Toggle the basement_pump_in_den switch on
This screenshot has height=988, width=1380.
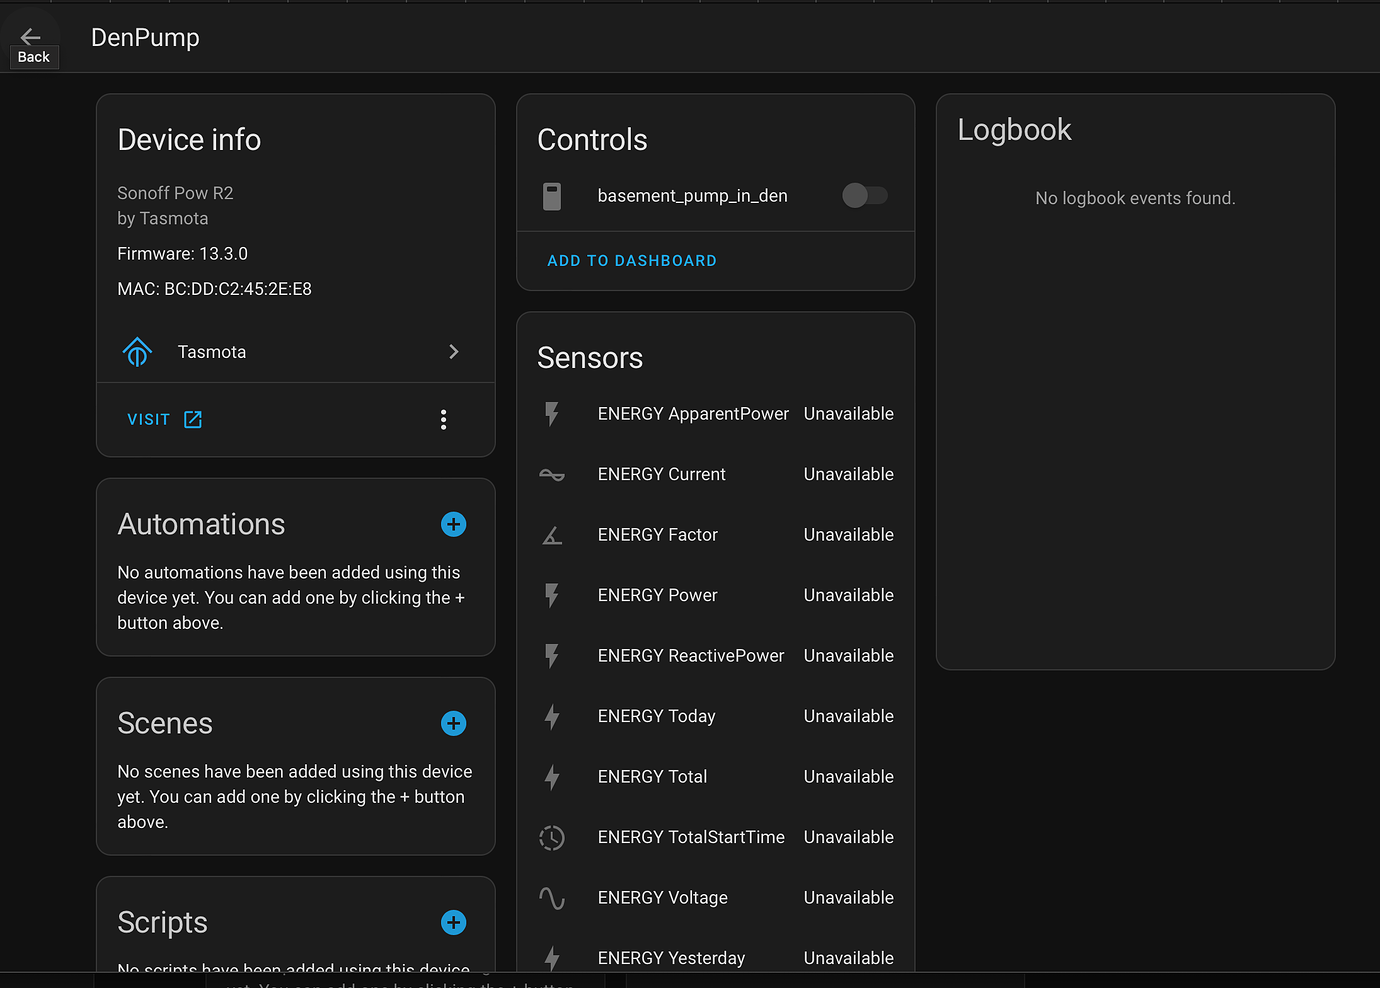pyautogui.click(x=865, y=196)
